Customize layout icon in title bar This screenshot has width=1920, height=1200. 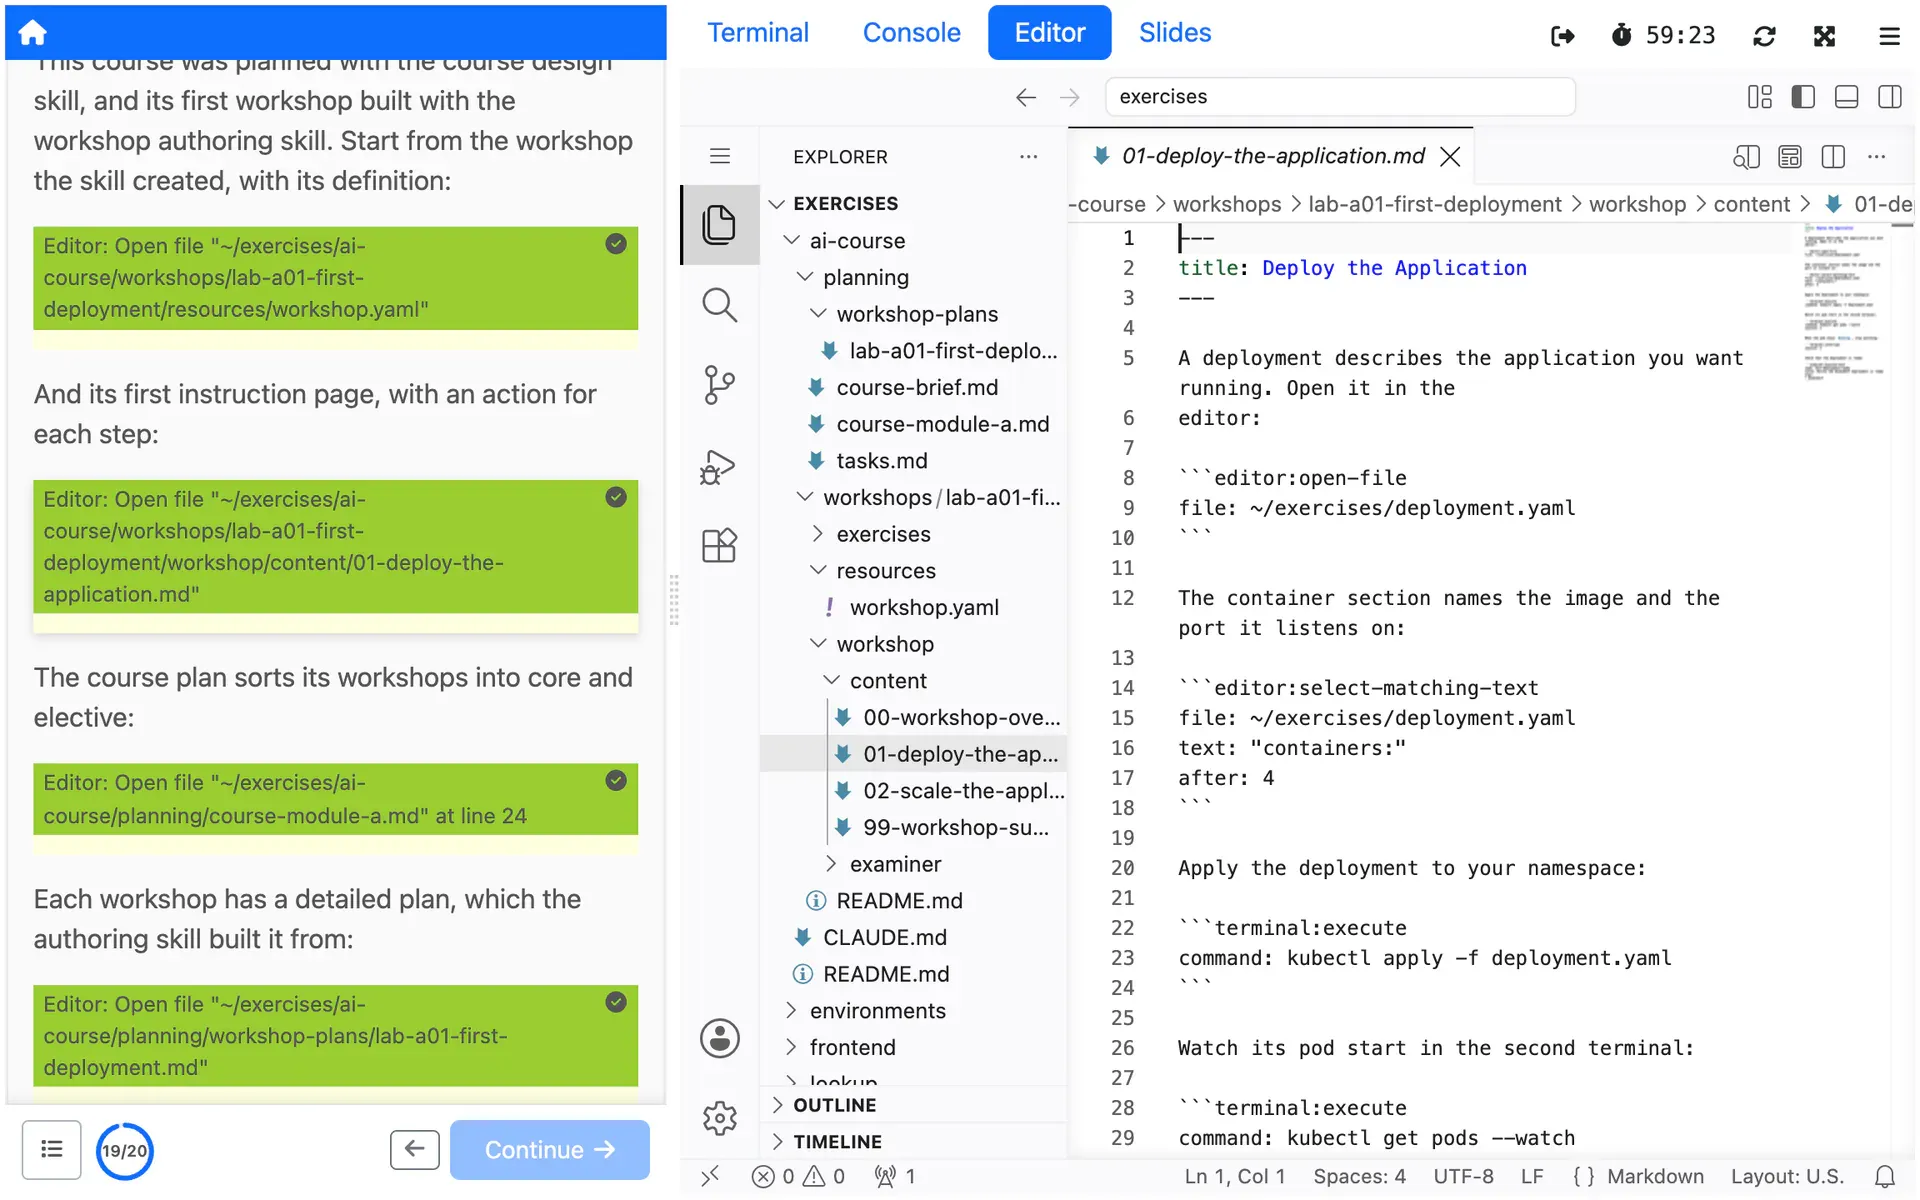[1759, 97]
